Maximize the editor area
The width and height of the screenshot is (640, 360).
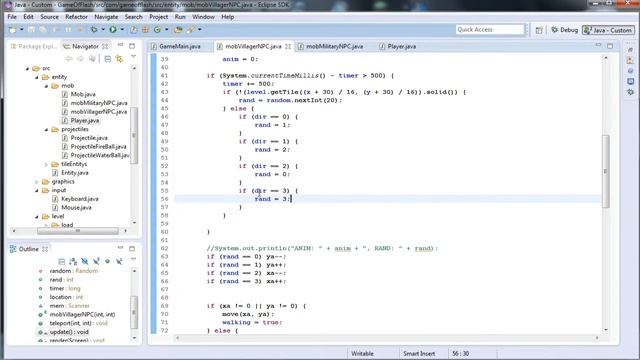(x=610, y=46)
